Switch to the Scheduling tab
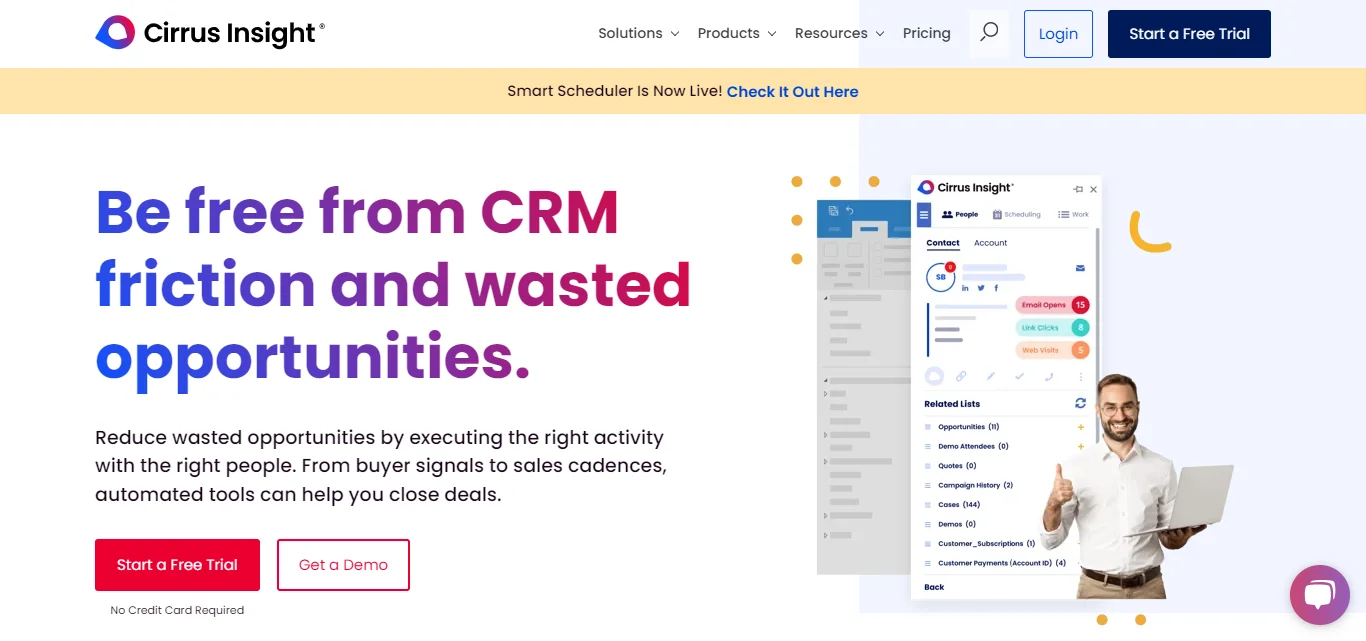Screen dimensions: 1366x641 click(1016, 214)
